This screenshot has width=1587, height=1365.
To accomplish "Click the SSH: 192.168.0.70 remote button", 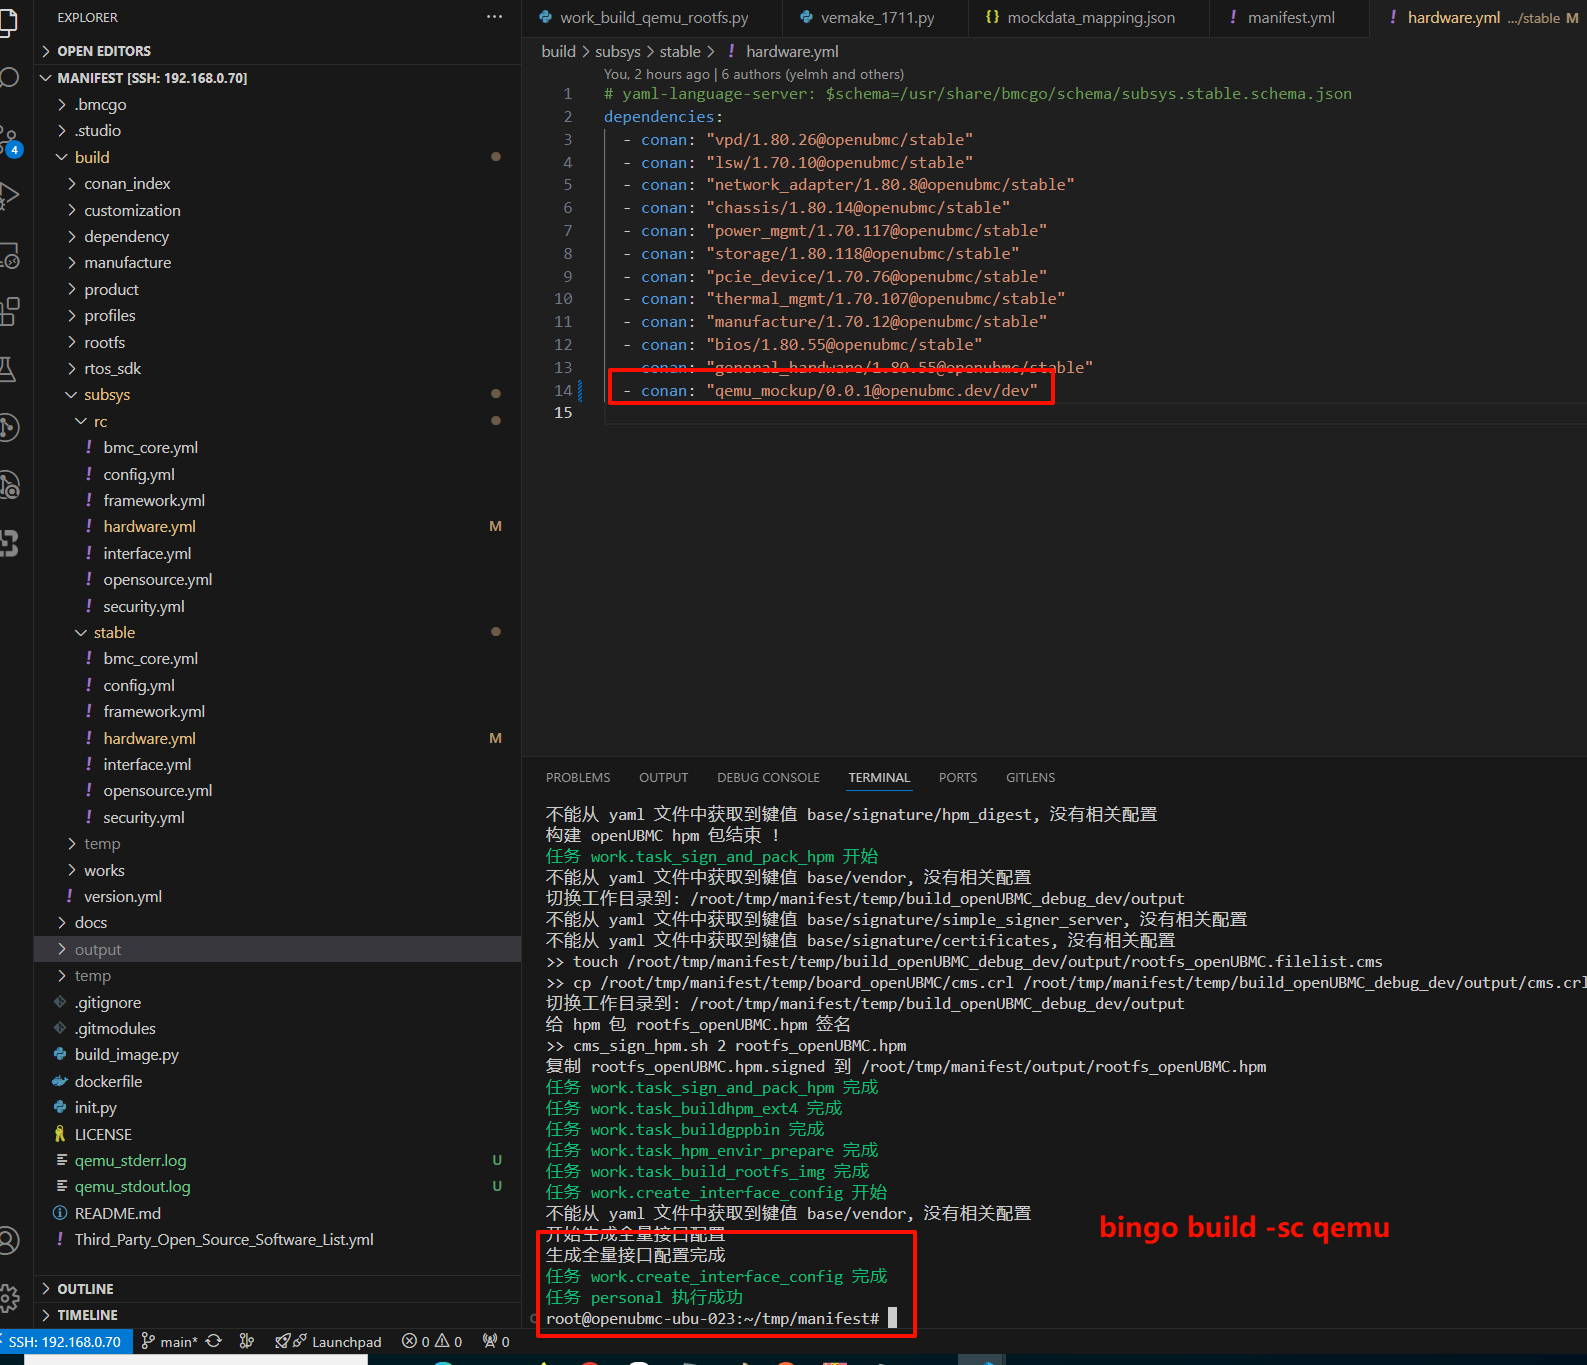I will coord(66,1341).
